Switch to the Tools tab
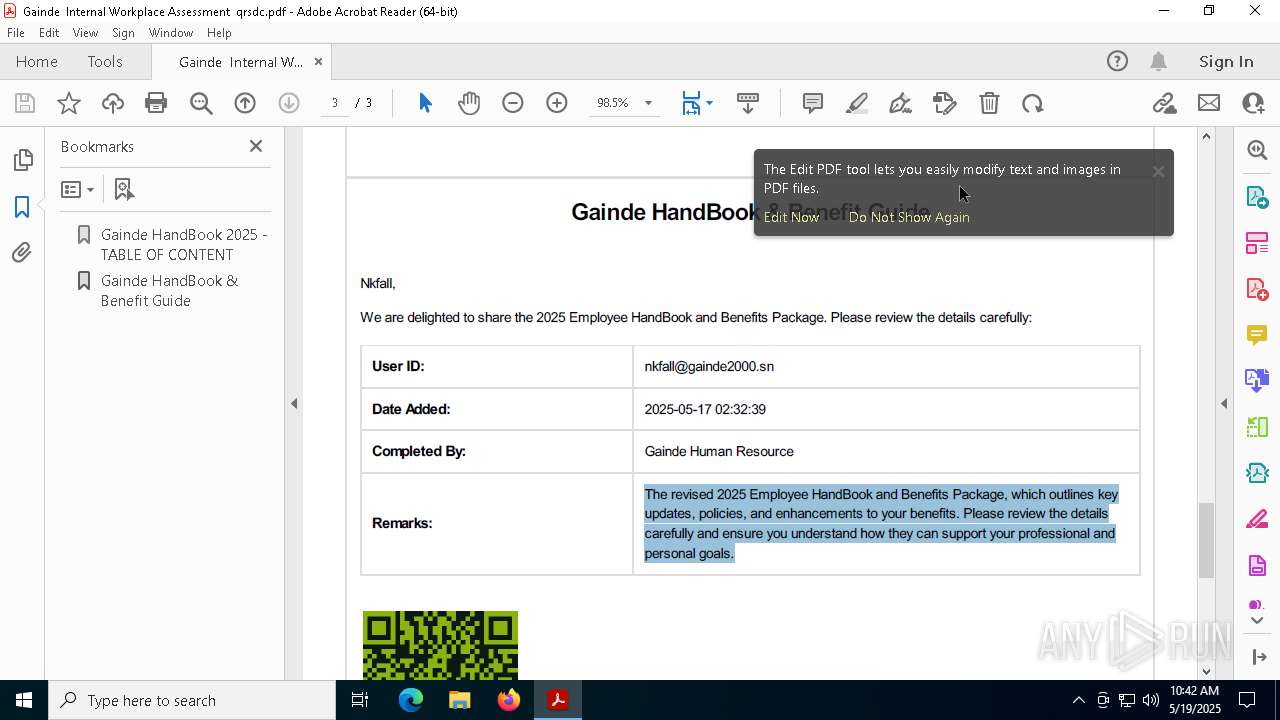 coord(105,62)
